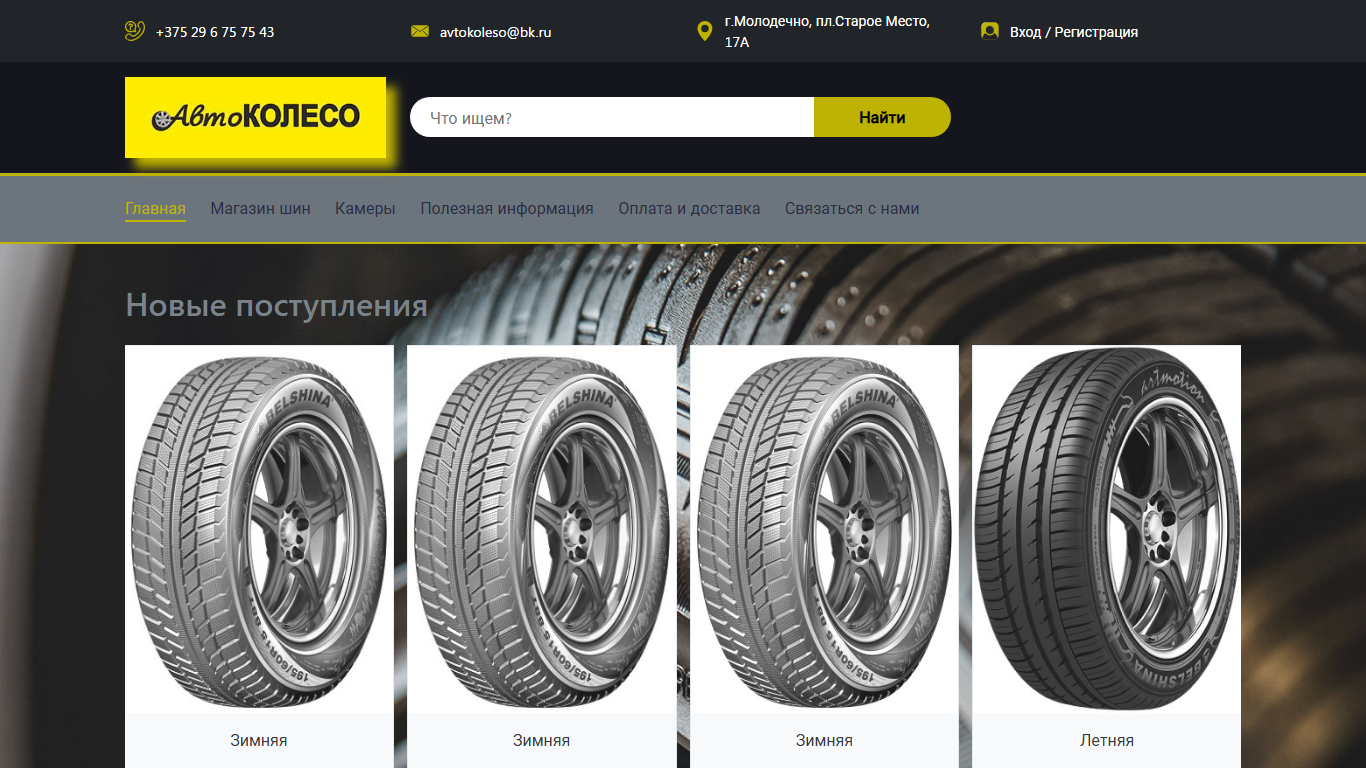Screen dimensions: 1366x768
Task: Open Оплата и доставка menu item
Action: tap(689, 209)
